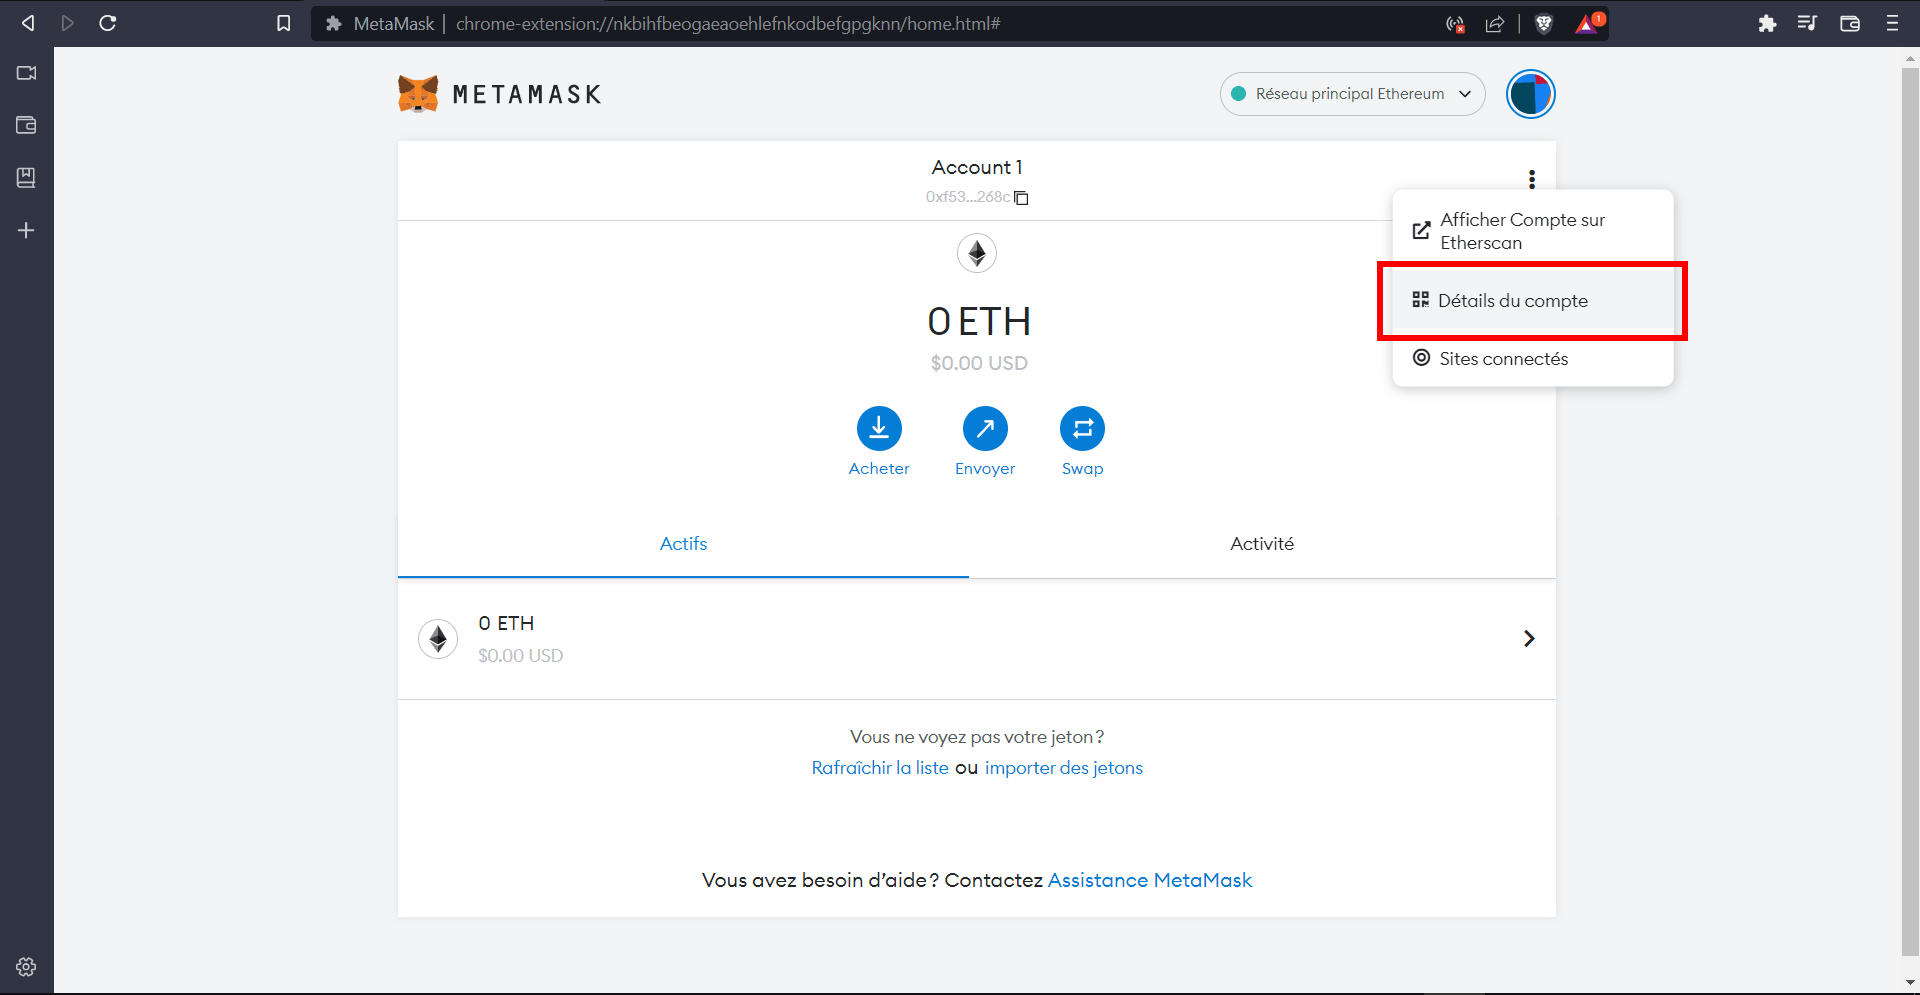The image size is (1920, 995).
Task: Click the sidebar video call icon
Action: tap(26, 73)
